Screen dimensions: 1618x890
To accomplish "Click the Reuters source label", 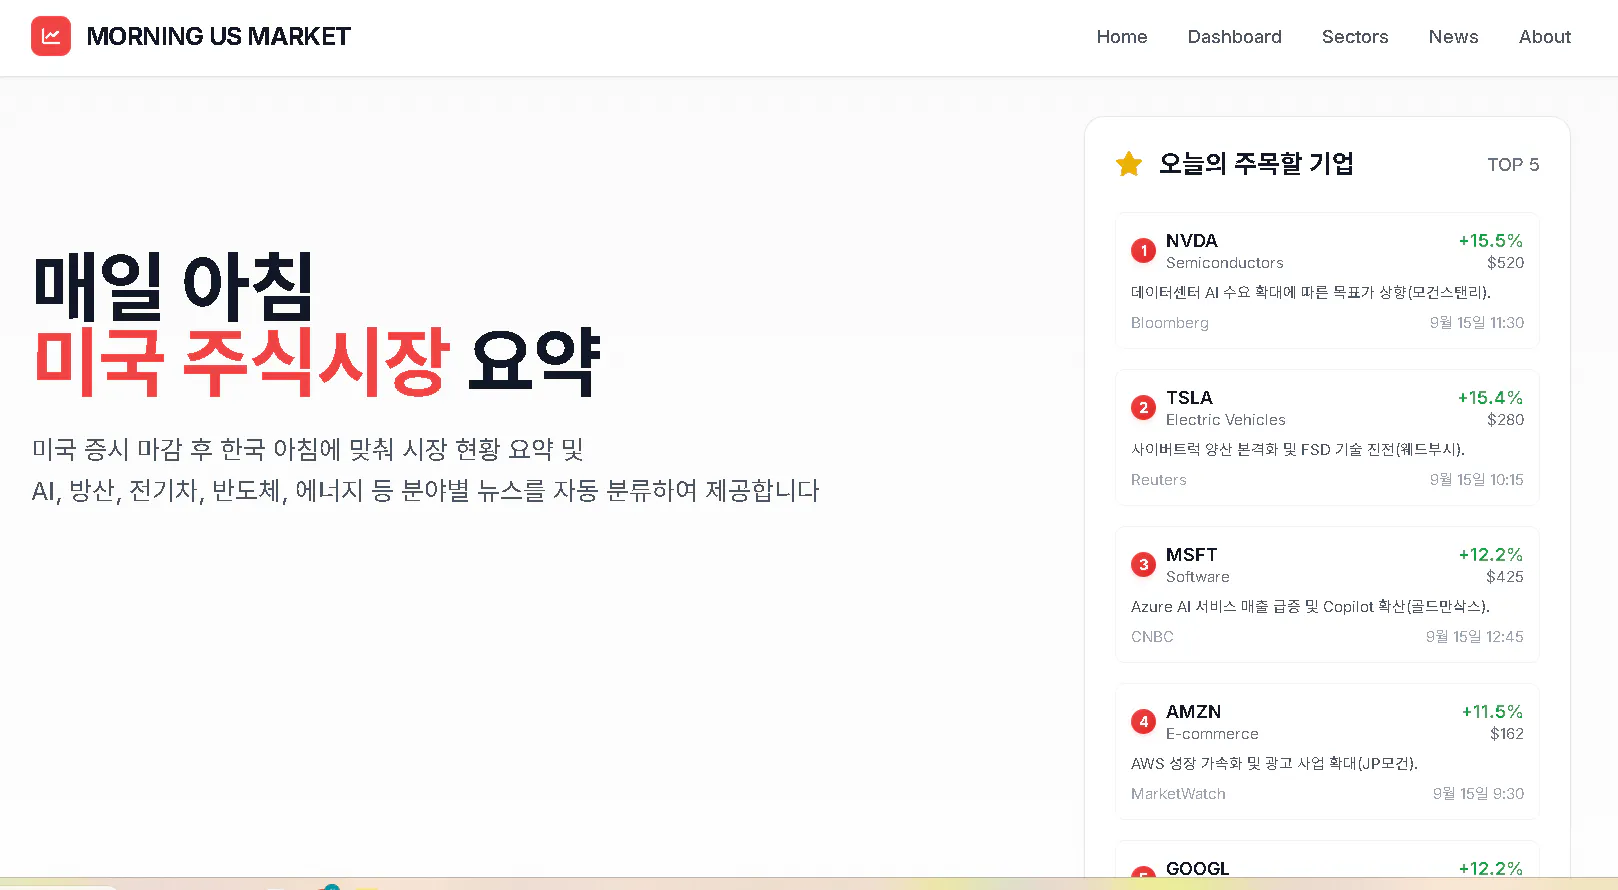I will tap(1159, 480).
